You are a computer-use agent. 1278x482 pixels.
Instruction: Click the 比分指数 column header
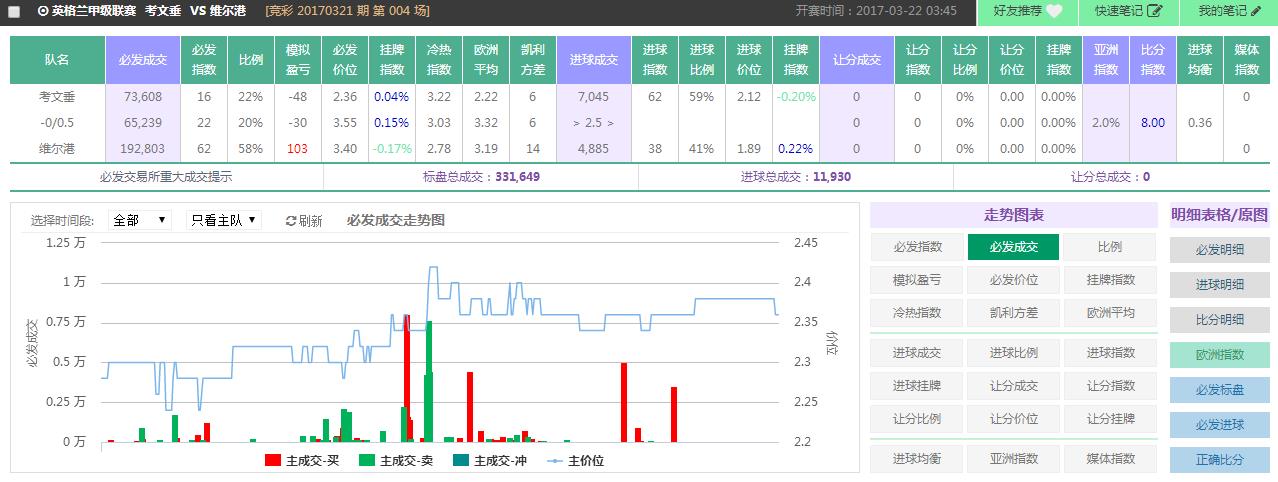(x=1153, y=60)
